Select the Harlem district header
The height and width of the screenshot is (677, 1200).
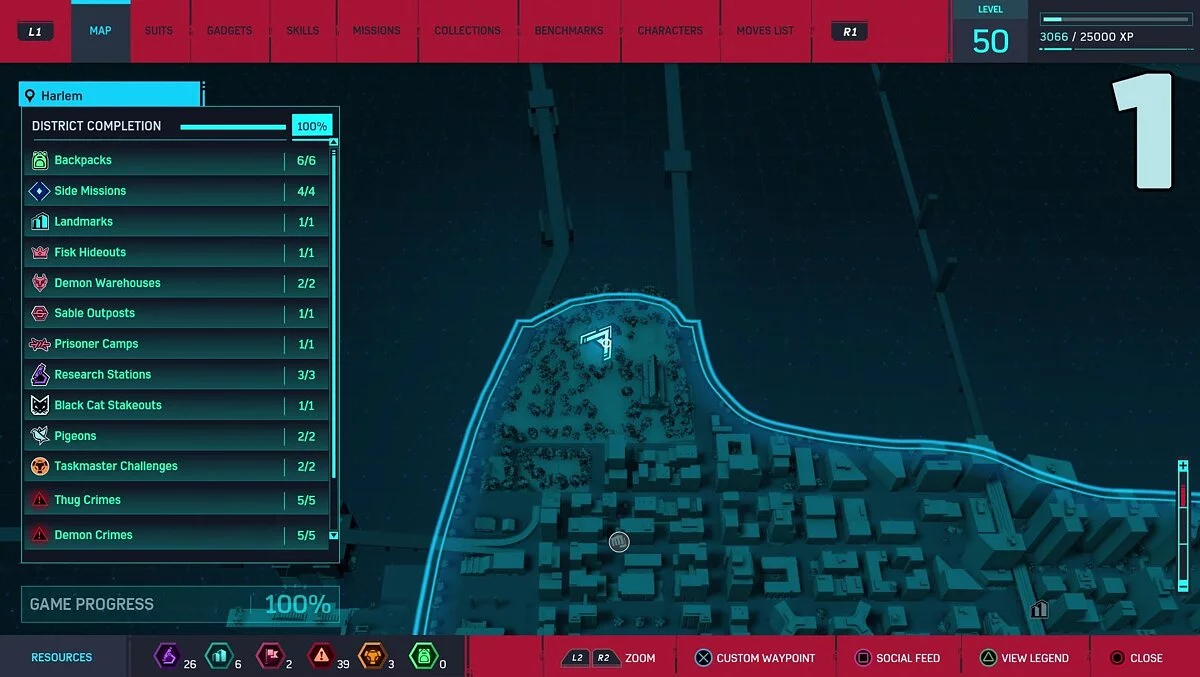(110, 95)
